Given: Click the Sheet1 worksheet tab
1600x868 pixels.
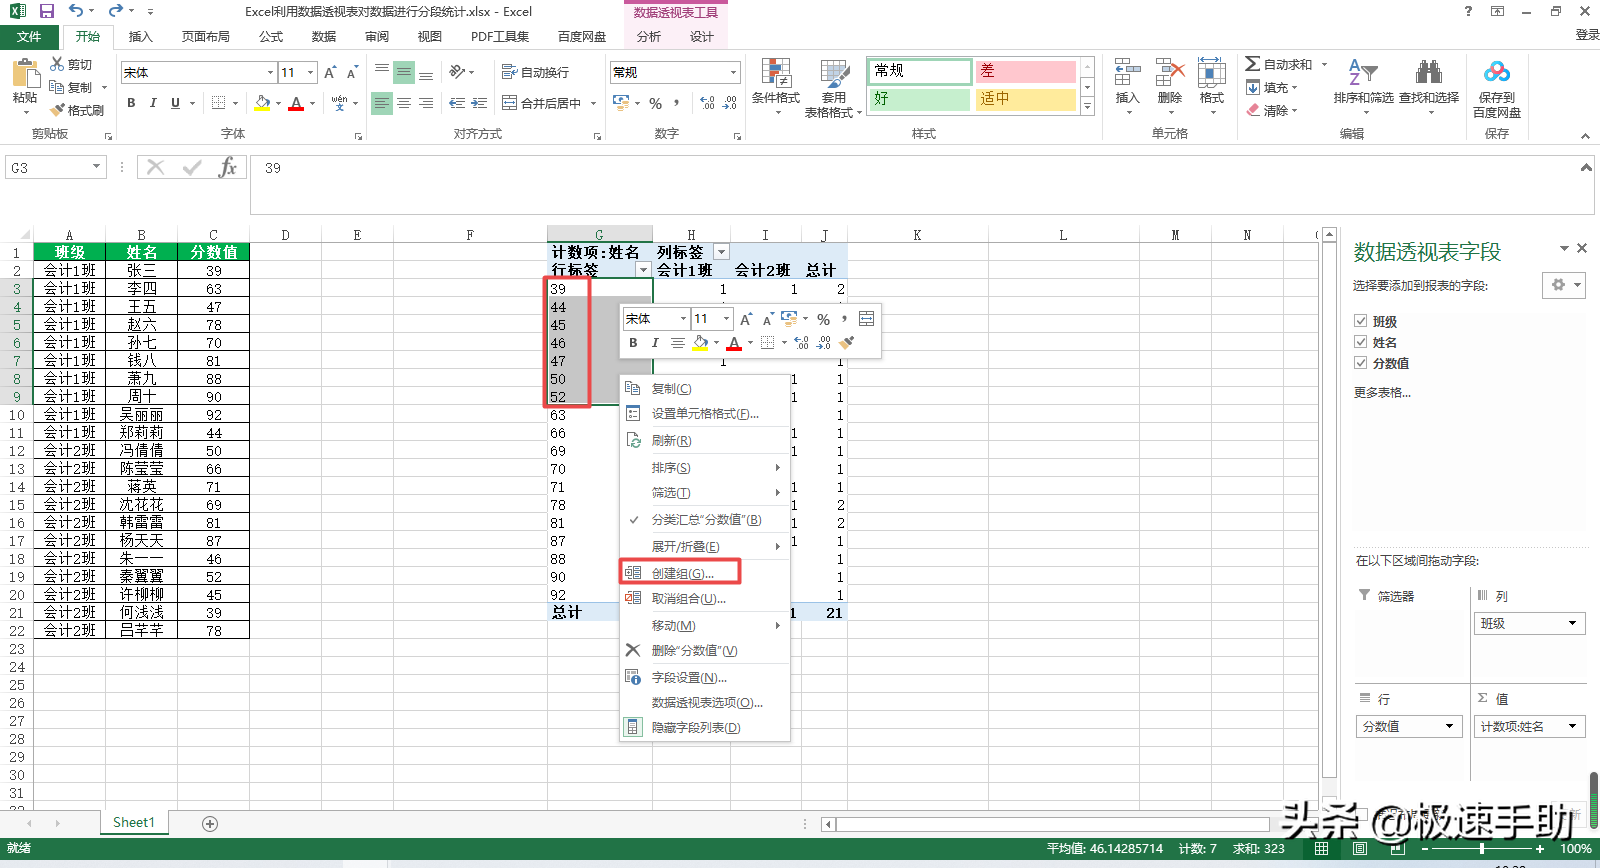Looking at the screenshot, I should tap(134, 822).
